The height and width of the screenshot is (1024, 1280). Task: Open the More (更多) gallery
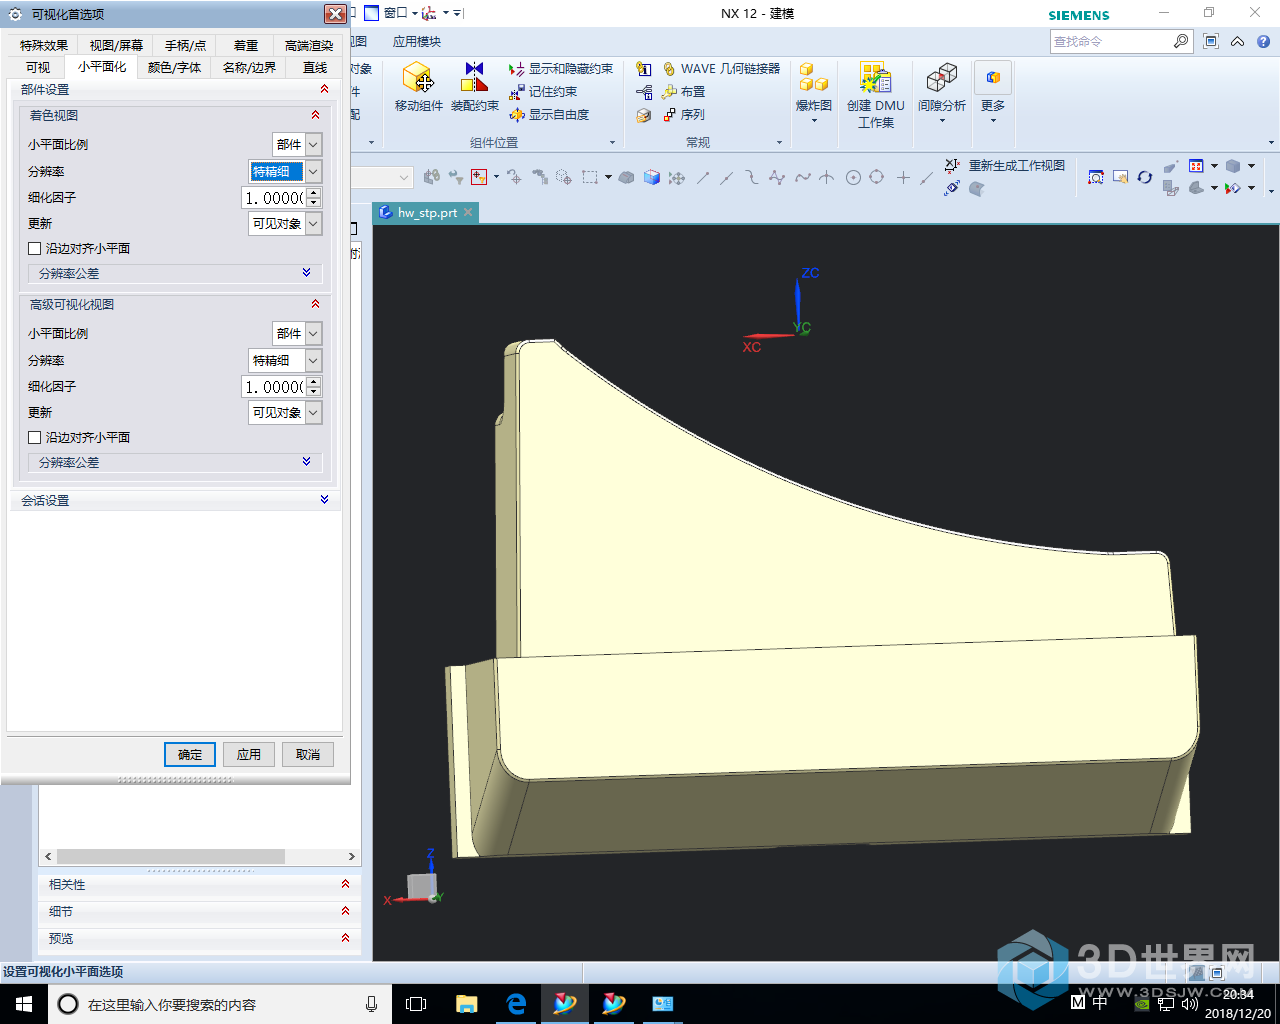pos(993,90)
